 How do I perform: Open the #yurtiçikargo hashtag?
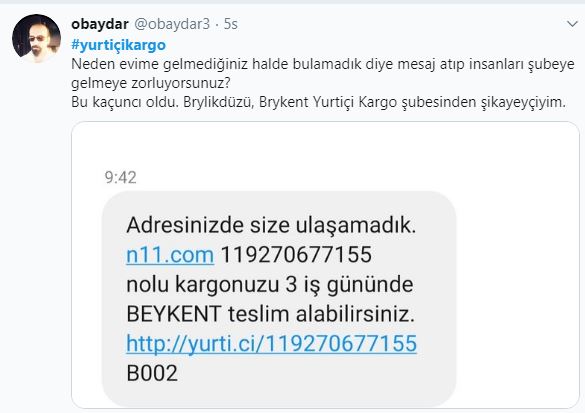point(118,45)
